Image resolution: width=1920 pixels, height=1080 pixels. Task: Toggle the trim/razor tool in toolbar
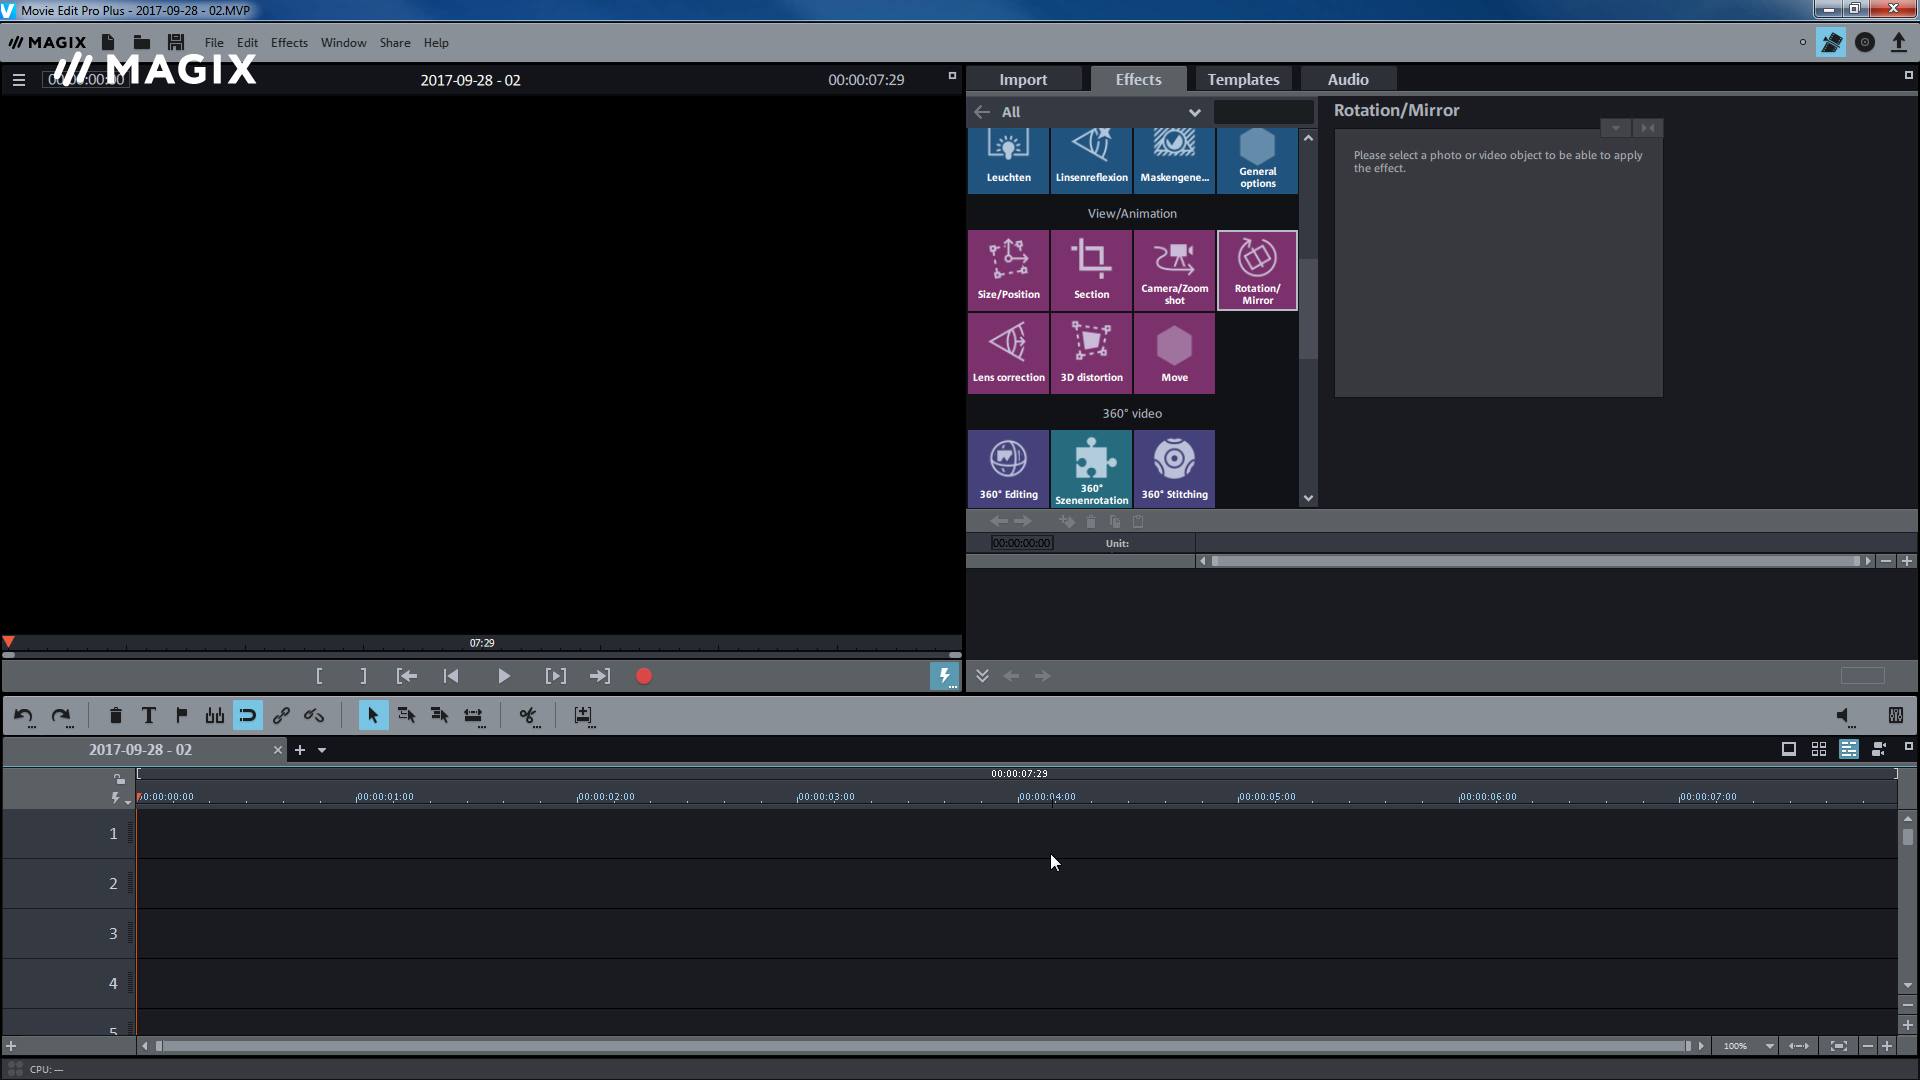[527, 715]
